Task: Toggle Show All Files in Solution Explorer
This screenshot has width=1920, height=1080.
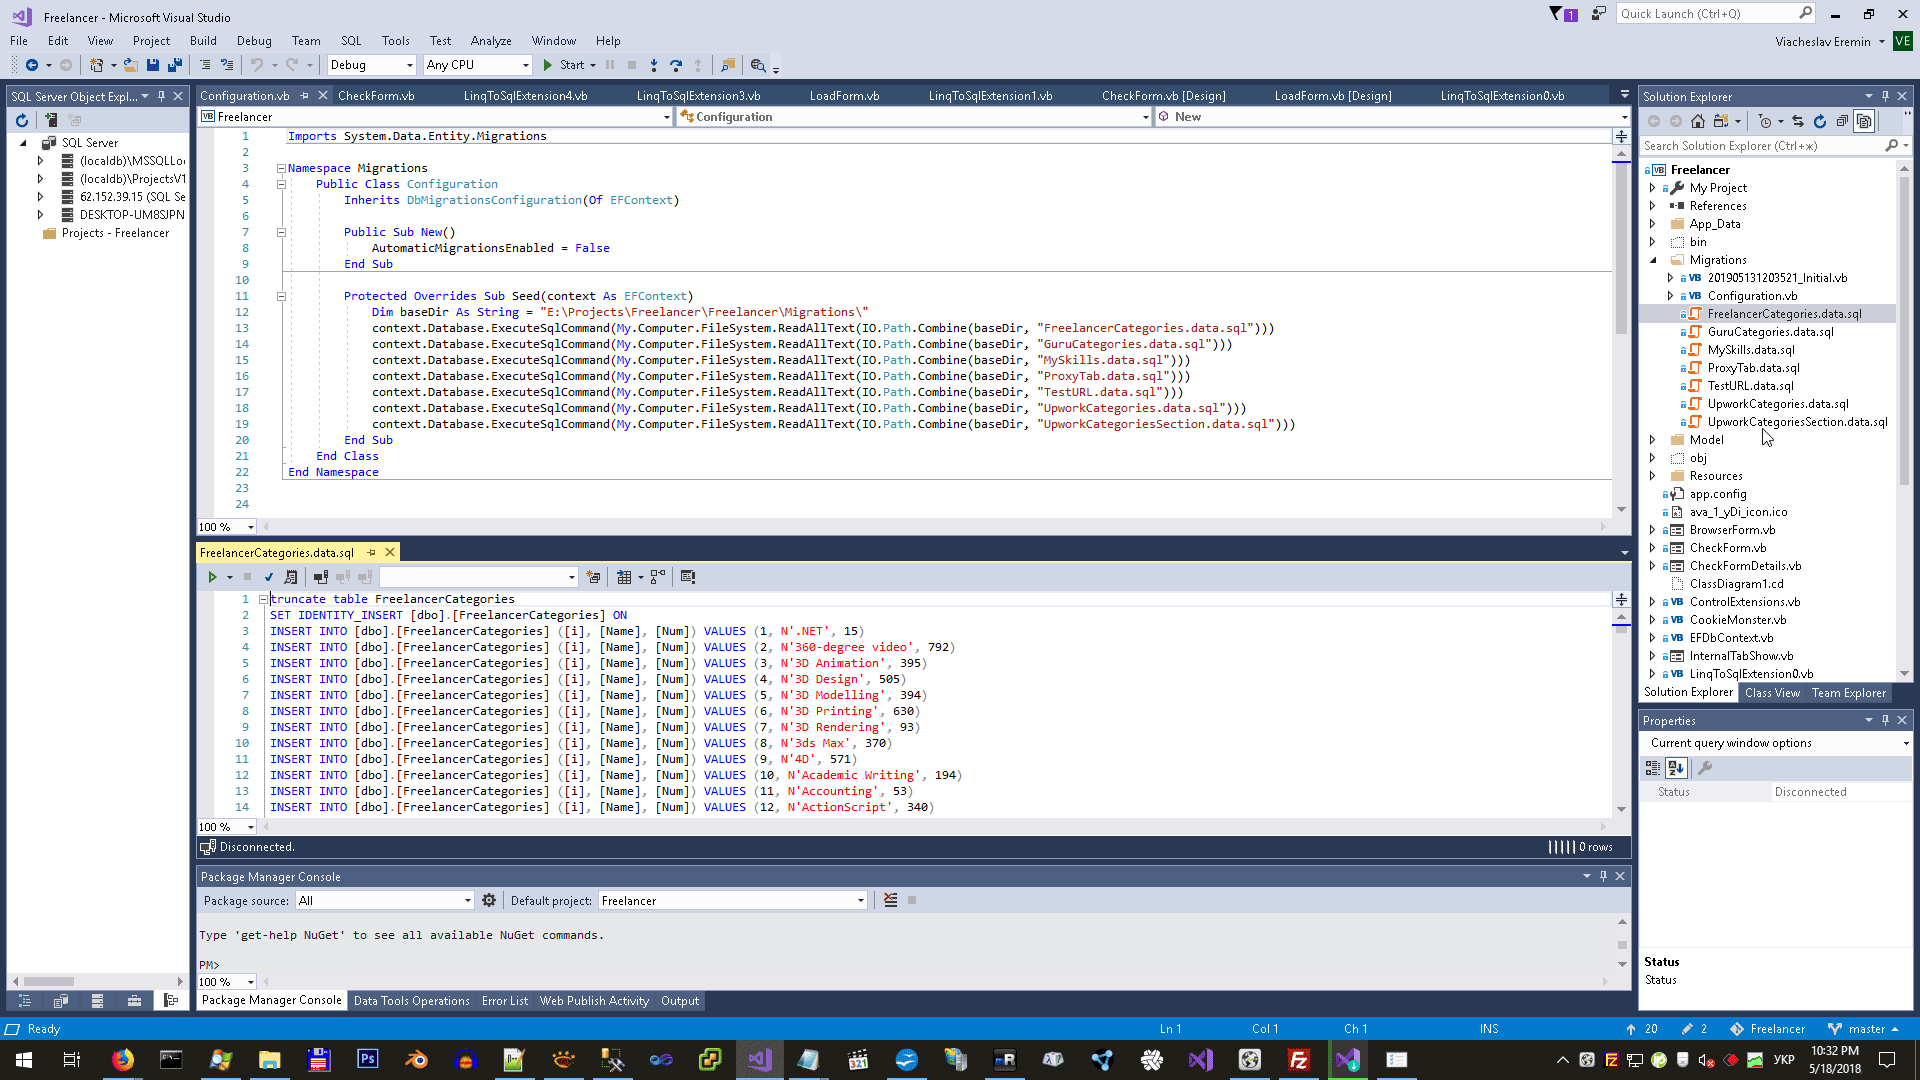Action: click(1864, 121)
